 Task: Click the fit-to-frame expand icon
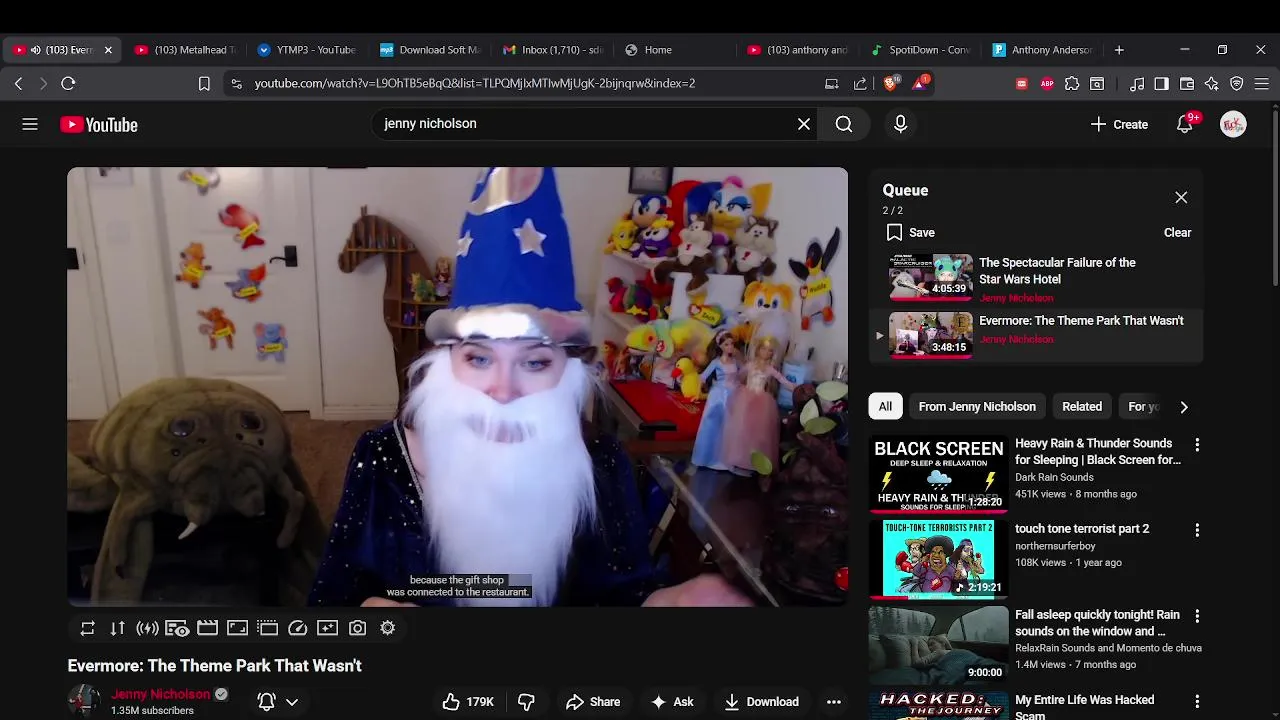[237, 628]
